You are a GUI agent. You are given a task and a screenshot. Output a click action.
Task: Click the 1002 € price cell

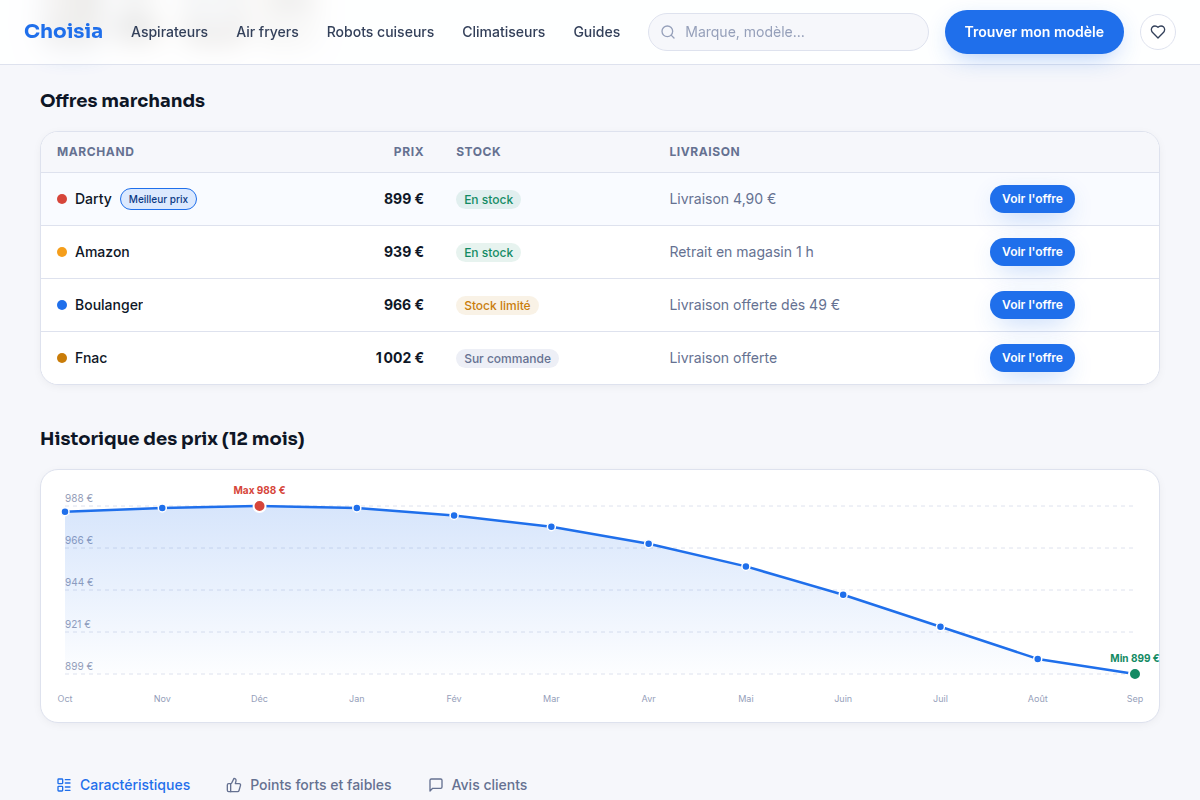click(x=400, y=358)
